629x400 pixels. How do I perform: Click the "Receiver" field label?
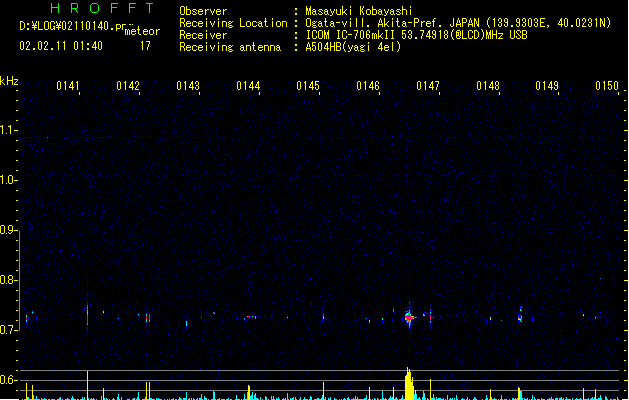click(203, 35)
